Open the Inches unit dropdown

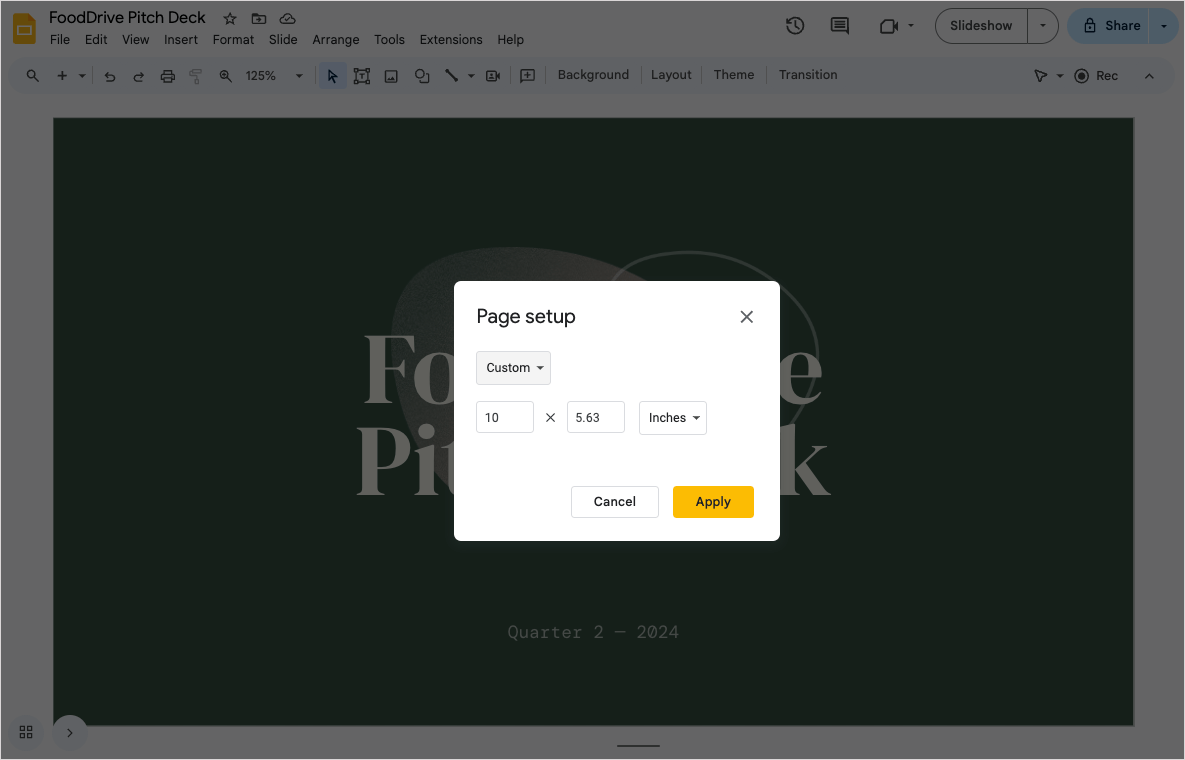click(673, 418)
